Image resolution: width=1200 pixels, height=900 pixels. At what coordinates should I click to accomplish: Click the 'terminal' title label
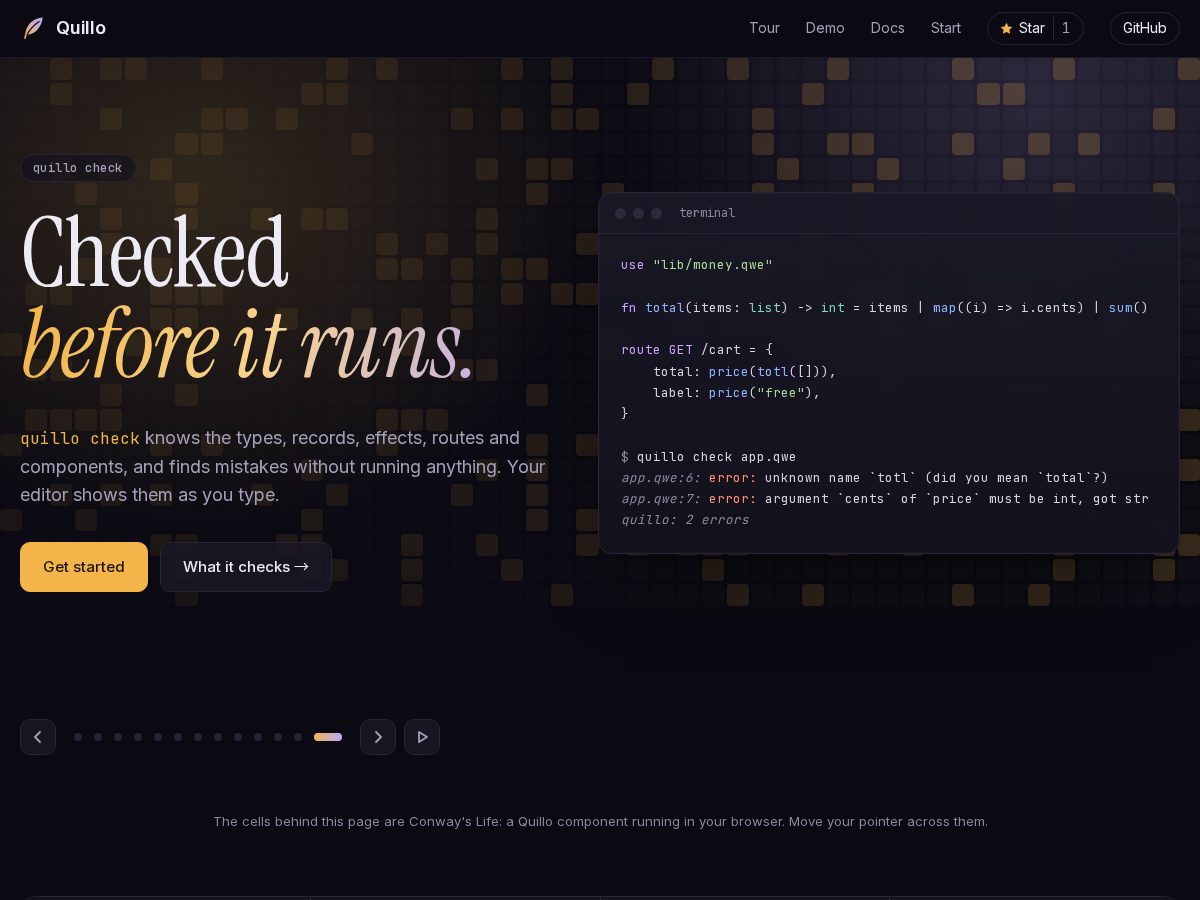707,213
